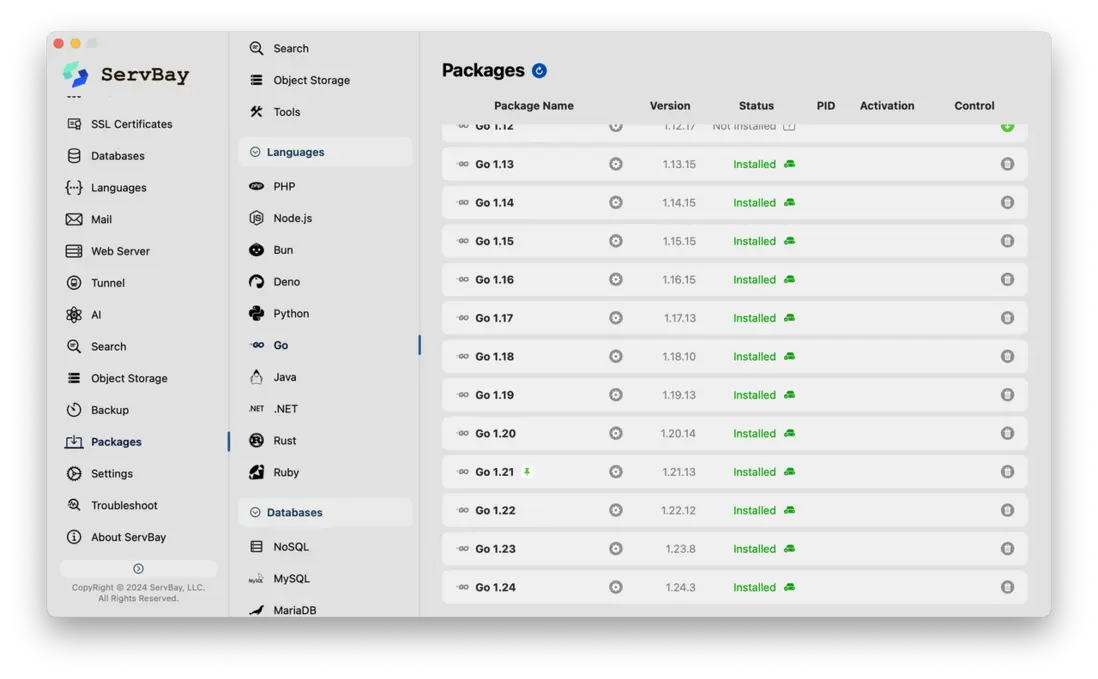
Task: Collapse the Databases section
Action: (x=255, y=513)
